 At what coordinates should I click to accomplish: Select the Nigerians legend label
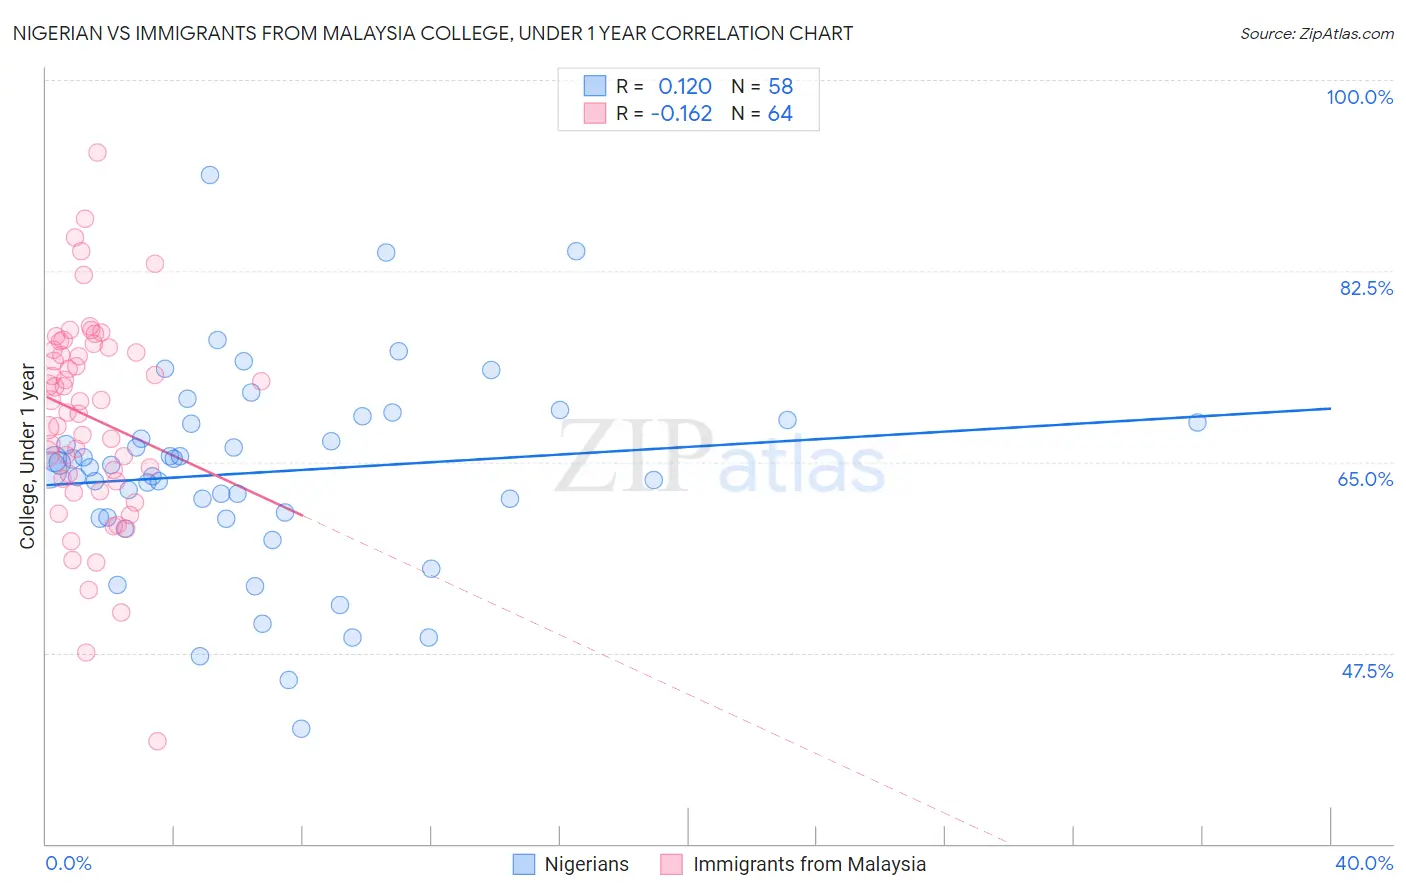click(x=587, y=864)
